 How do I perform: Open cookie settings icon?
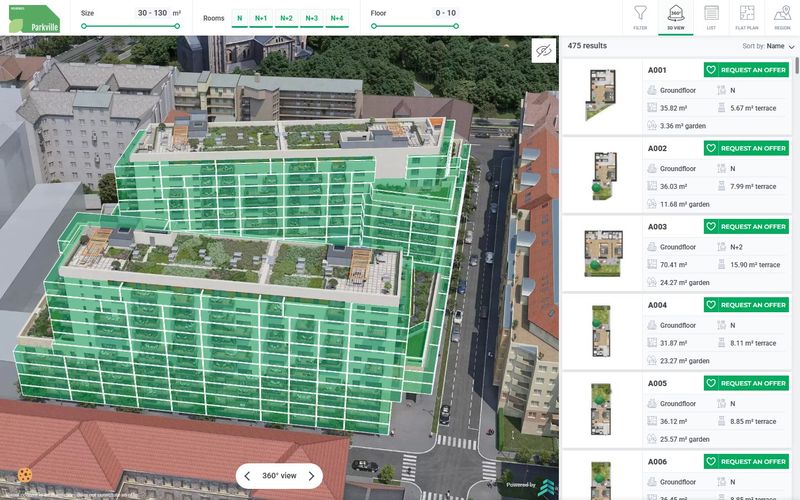pyautogui.click(x=24, y=475)
